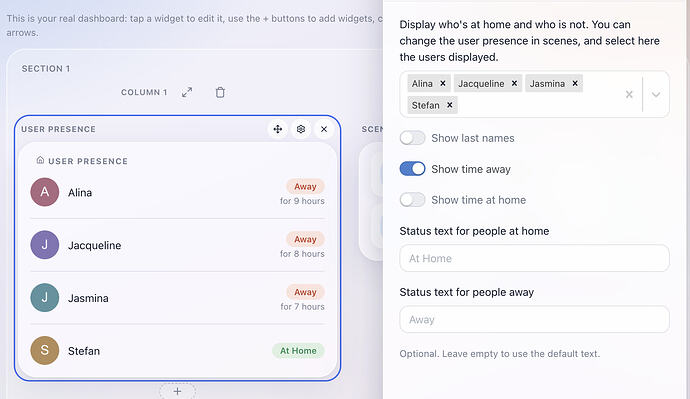Remove Jacqueline tag from user selector

[514, 83]
